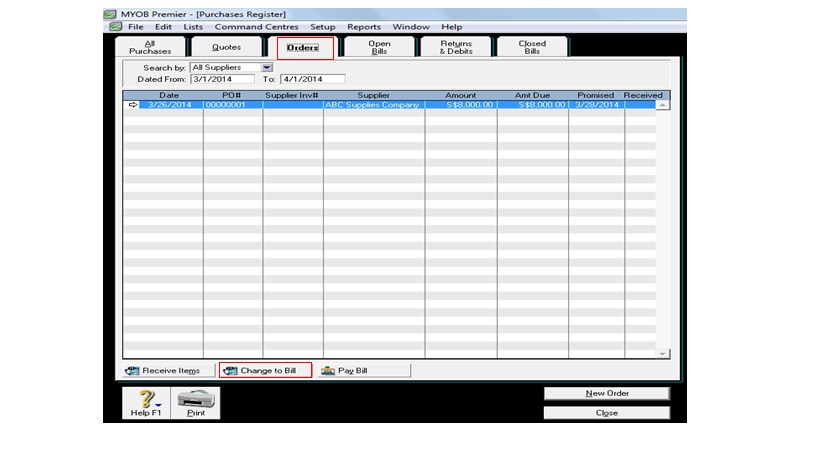Open the Setup menu
The image size is (819, 460).
(322, 27)
